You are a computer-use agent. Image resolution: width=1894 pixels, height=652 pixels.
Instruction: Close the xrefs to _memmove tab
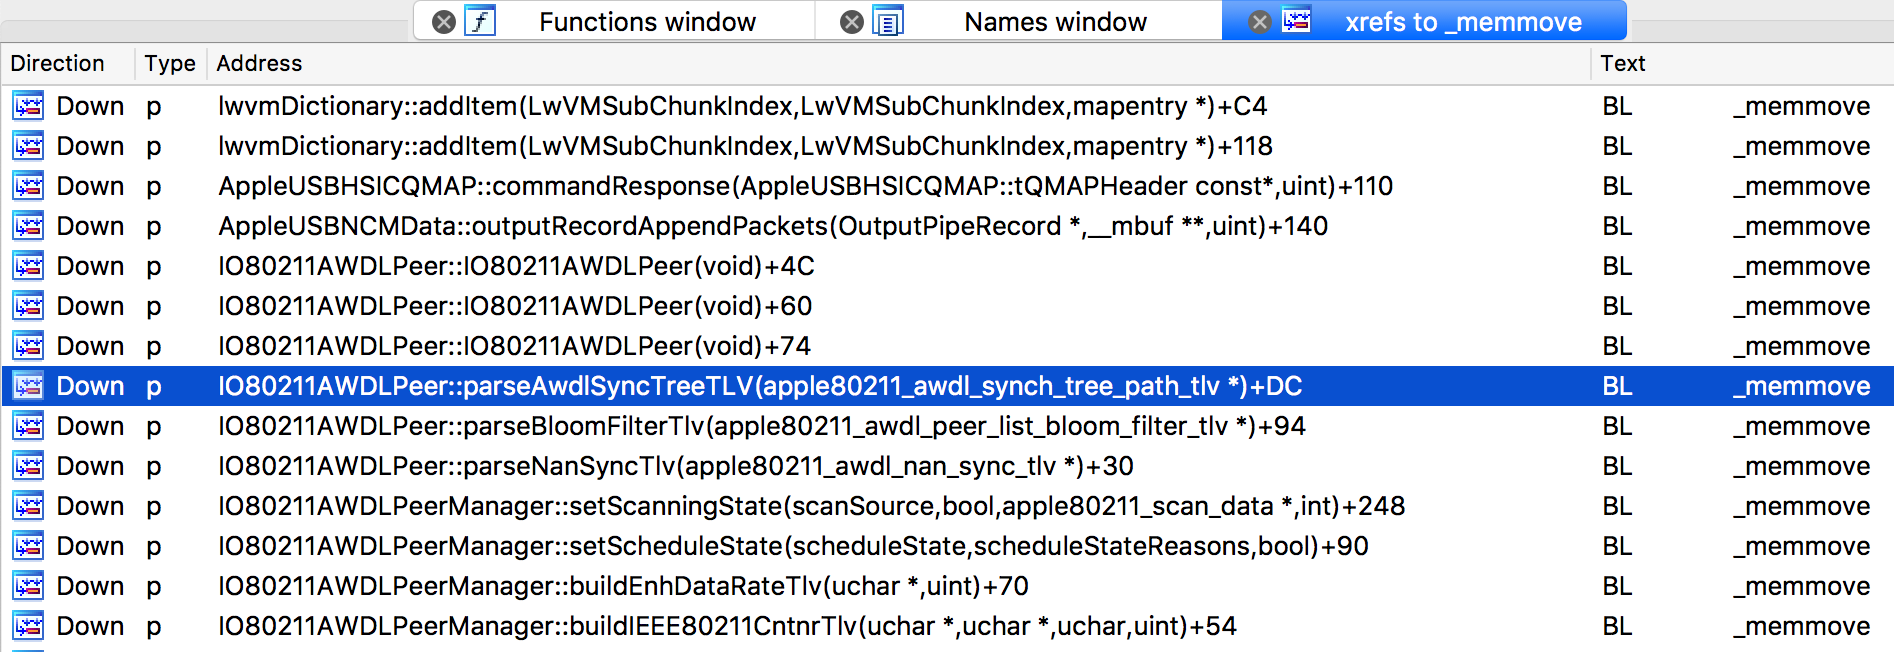(1260, 22)
